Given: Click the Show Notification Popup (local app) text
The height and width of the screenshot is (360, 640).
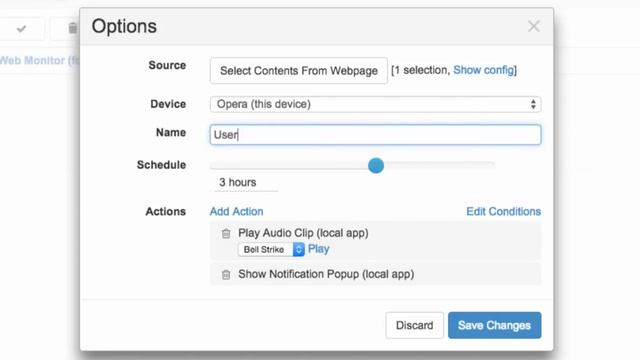Looking at the screenshot, I should [x=326, y=274].
